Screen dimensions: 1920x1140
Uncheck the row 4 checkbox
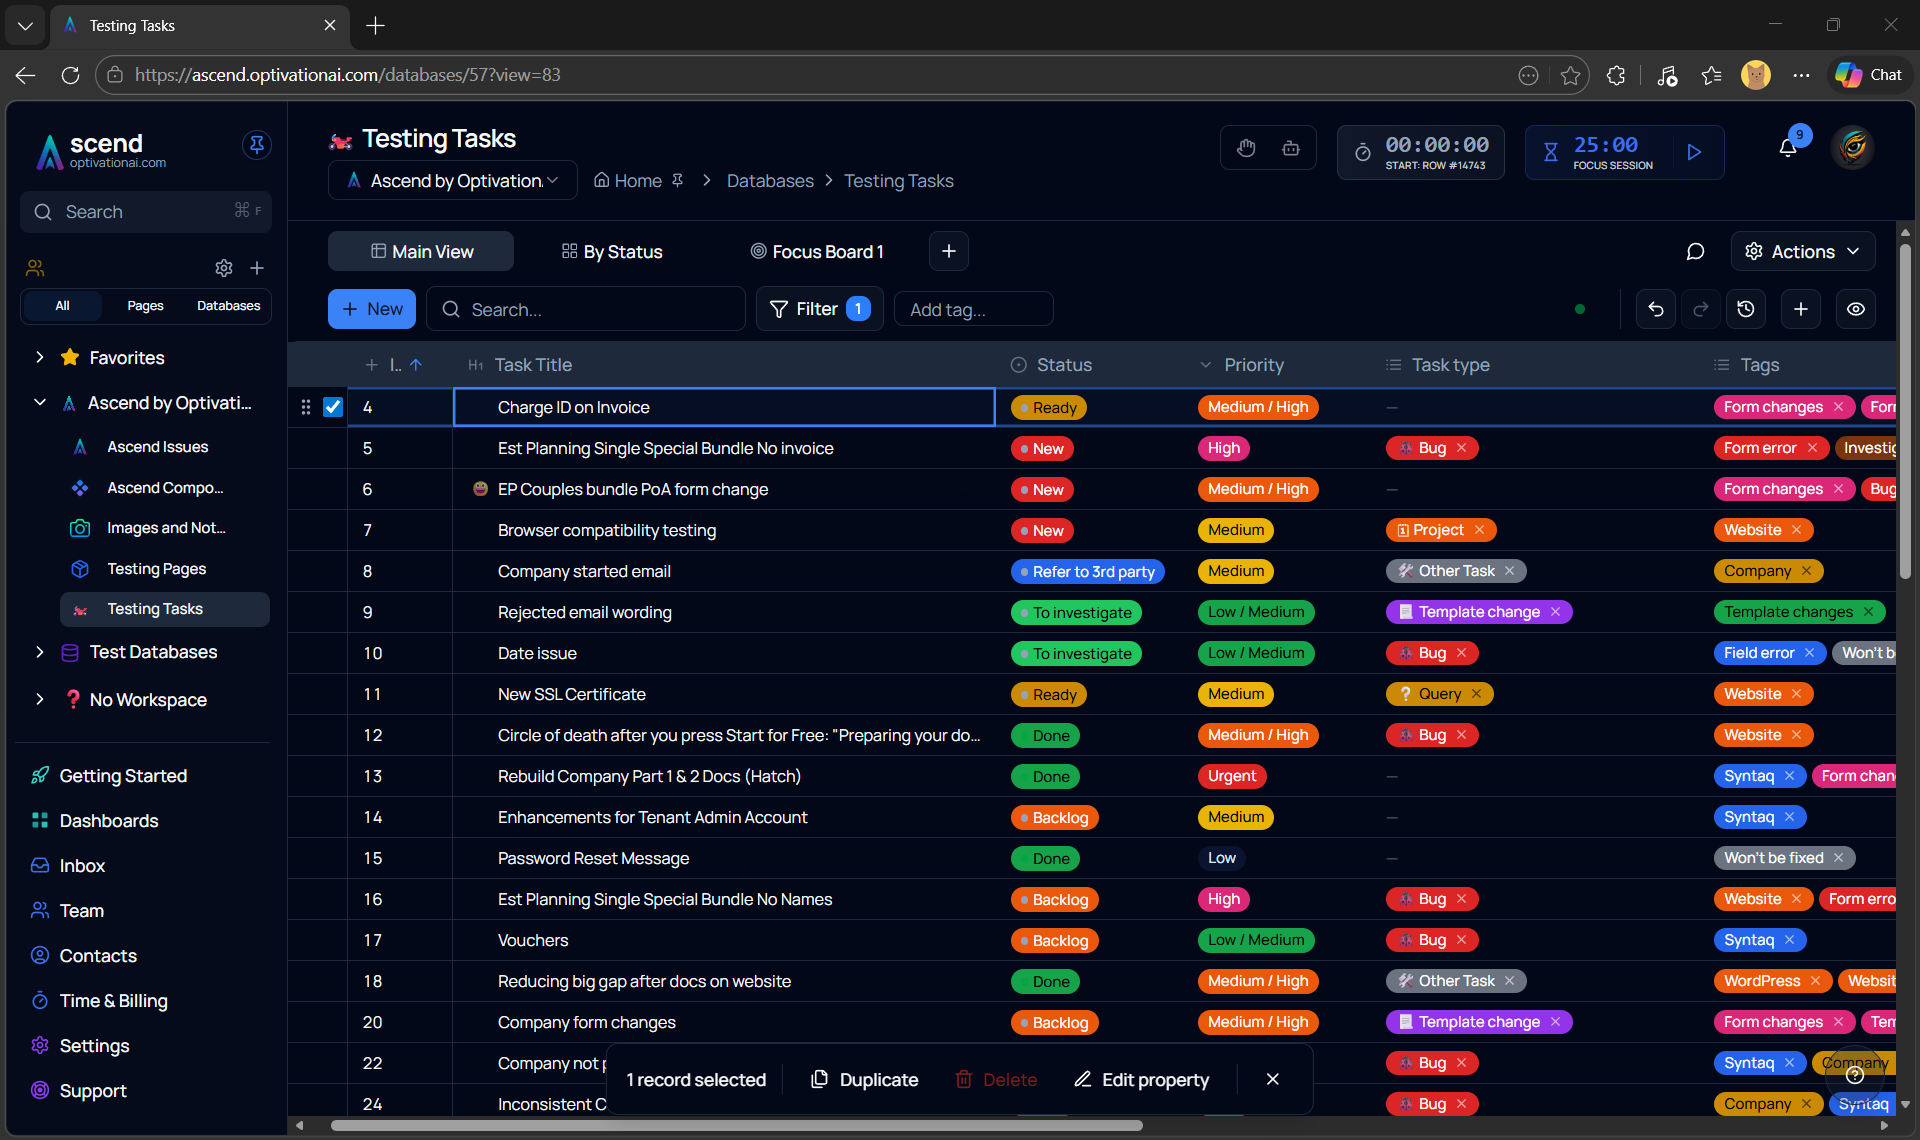point(333,407)
